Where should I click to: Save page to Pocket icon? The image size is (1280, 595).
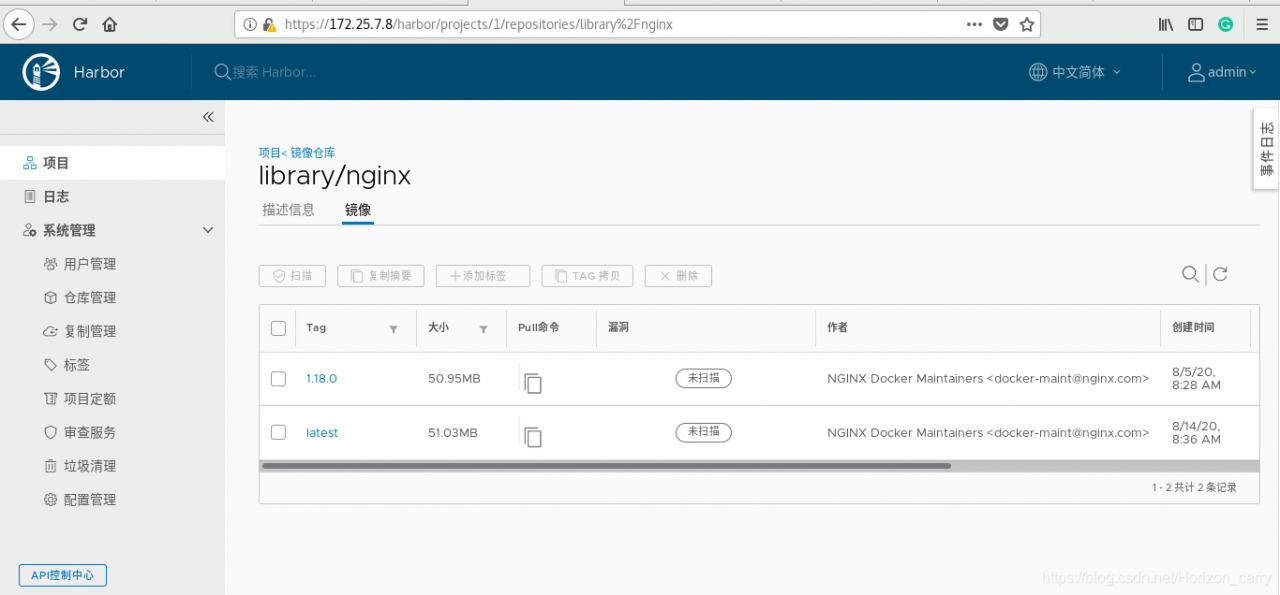pos(1001,24)
